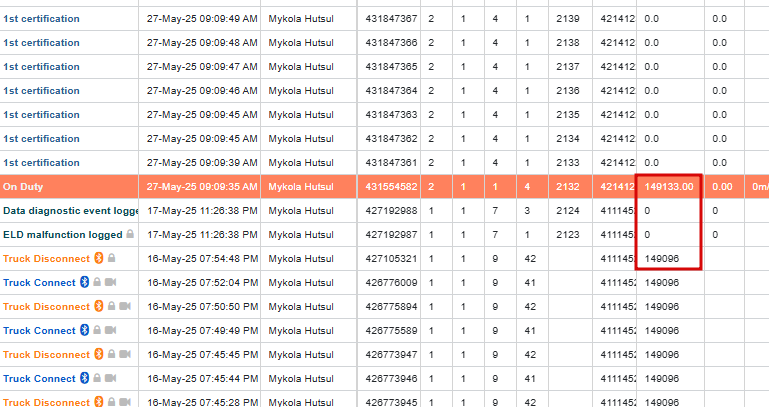Click camera icon on 07:52:04 PM Truck Connect
The height and width of the screenshot is (407, 769).
pos(111,282)
